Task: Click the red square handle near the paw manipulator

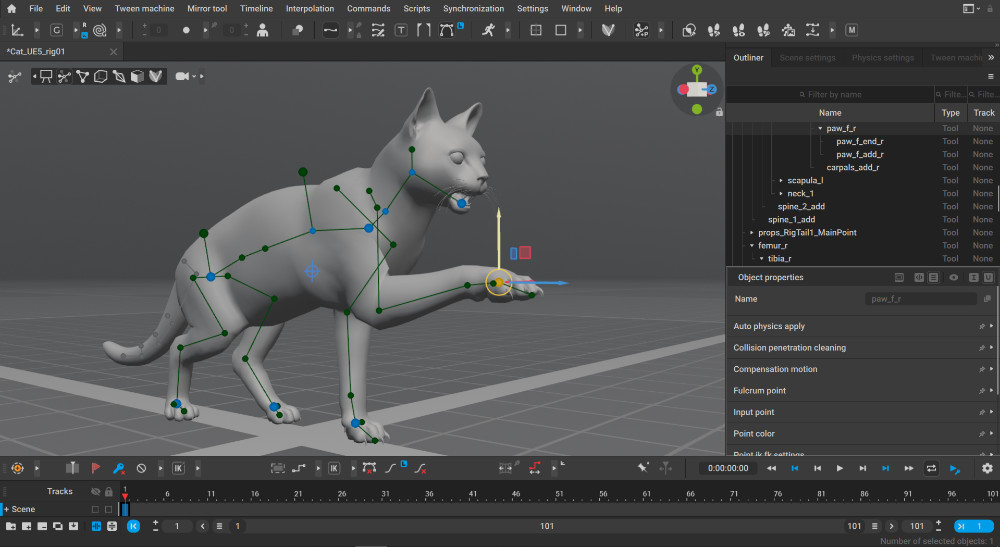Action: [x=525, y=253]
